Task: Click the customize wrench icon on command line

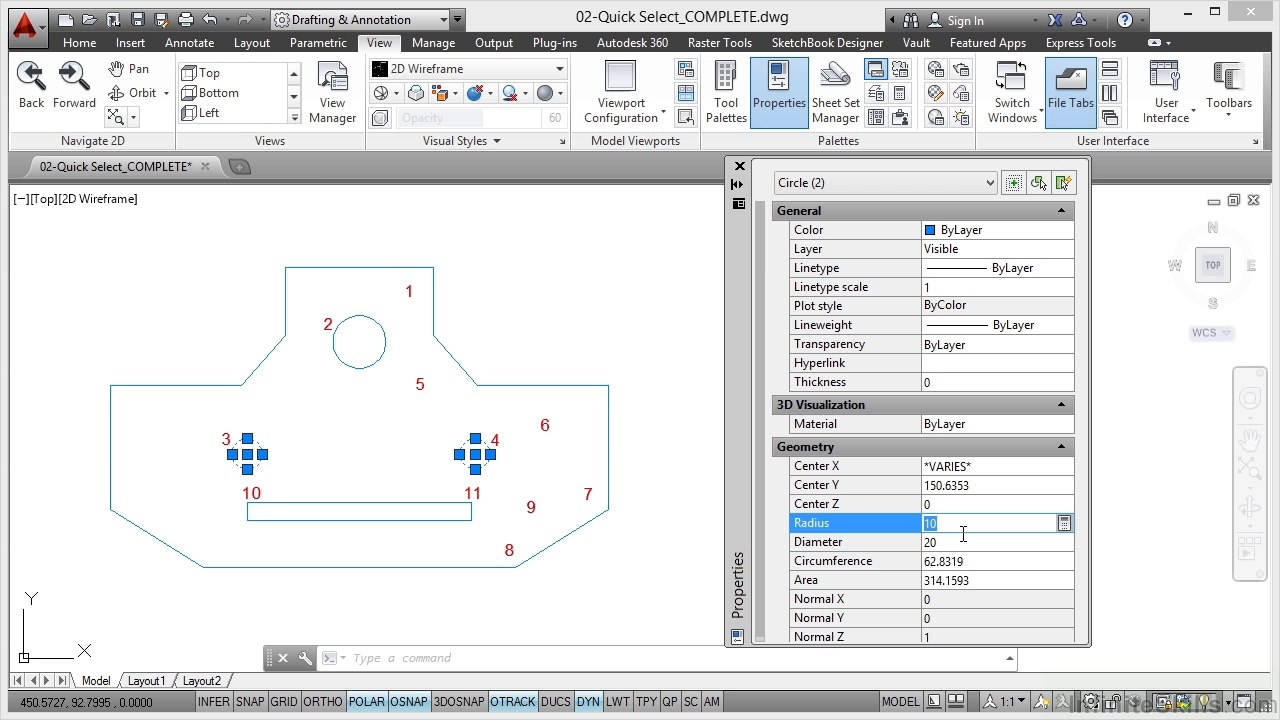Action: coord(305,658)
